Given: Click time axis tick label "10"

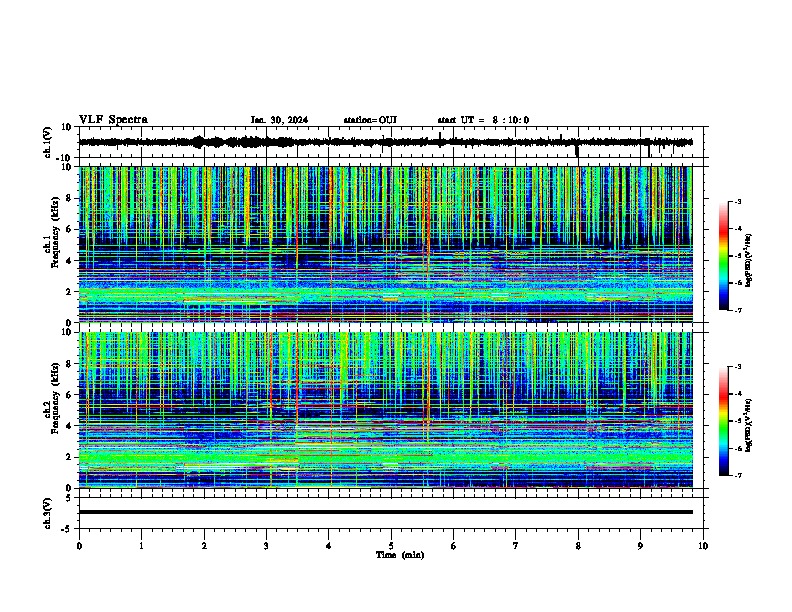Looking at the screenshot, I should (703, 546).
